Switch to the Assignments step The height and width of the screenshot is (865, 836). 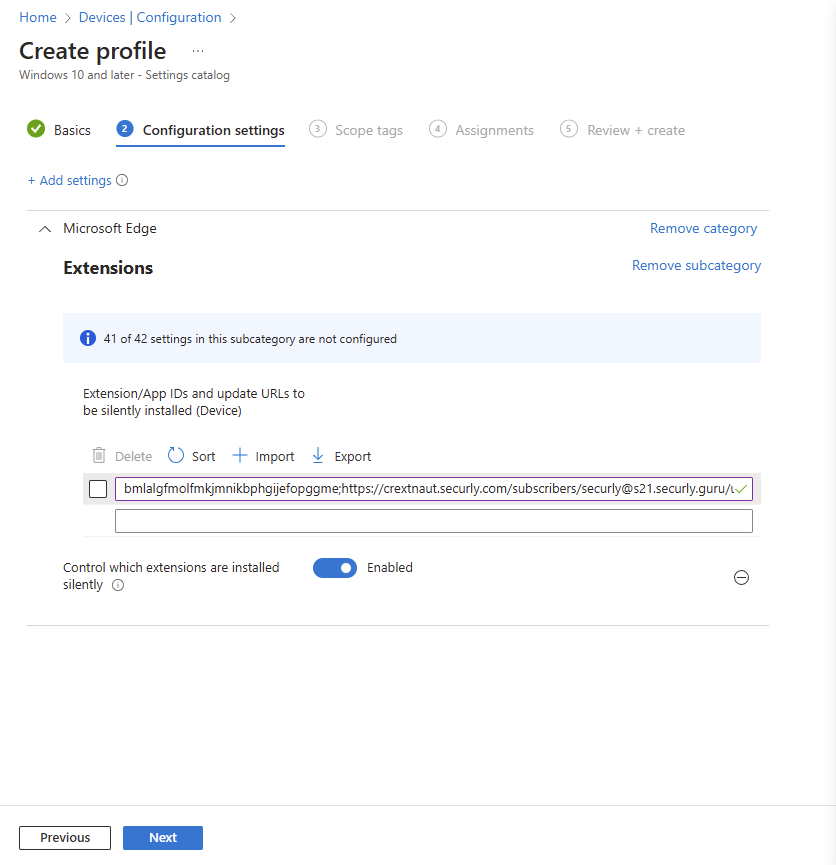coord(481,130)
